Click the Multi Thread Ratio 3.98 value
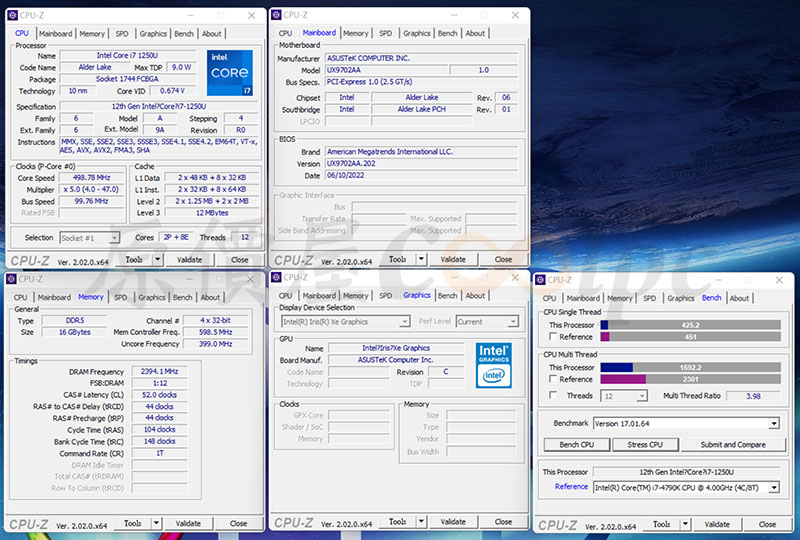 click(753, 396)
